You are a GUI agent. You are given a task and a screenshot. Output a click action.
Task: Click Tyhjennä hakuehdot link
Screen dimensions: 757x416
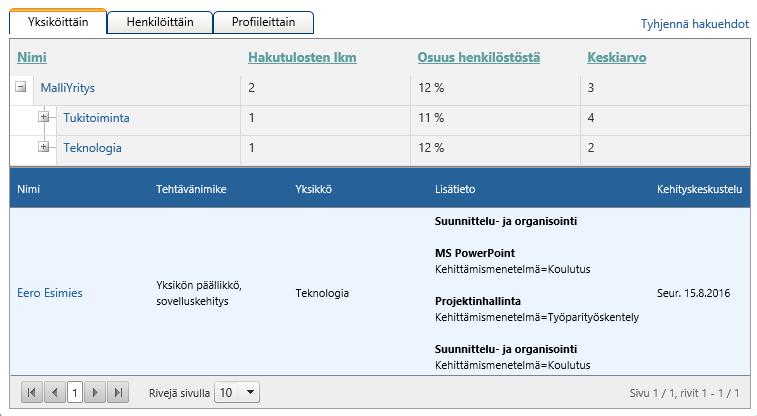694,24
